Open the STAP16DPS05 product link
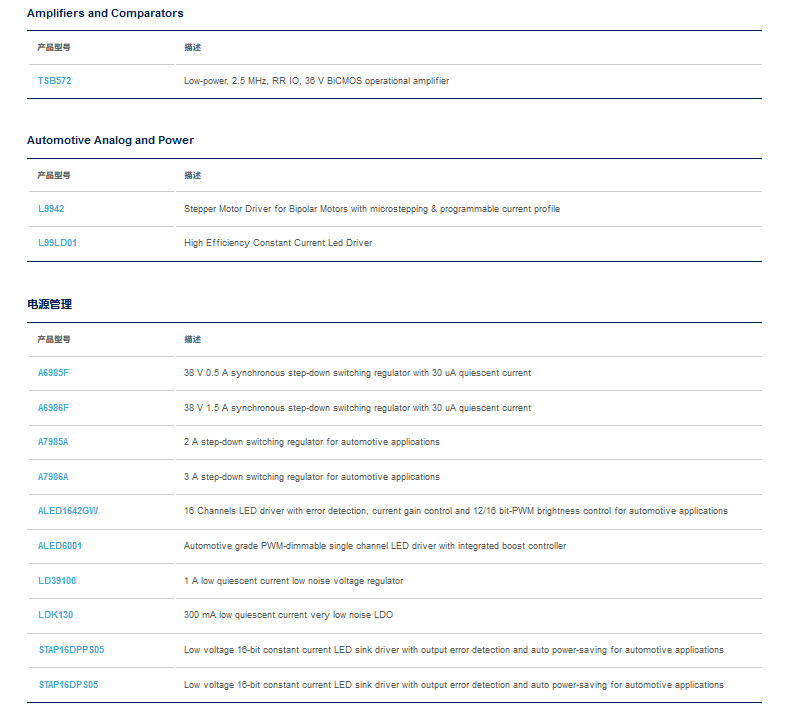Image resolution: width=799 pixels, height=716 pixels. coord(68,684)
